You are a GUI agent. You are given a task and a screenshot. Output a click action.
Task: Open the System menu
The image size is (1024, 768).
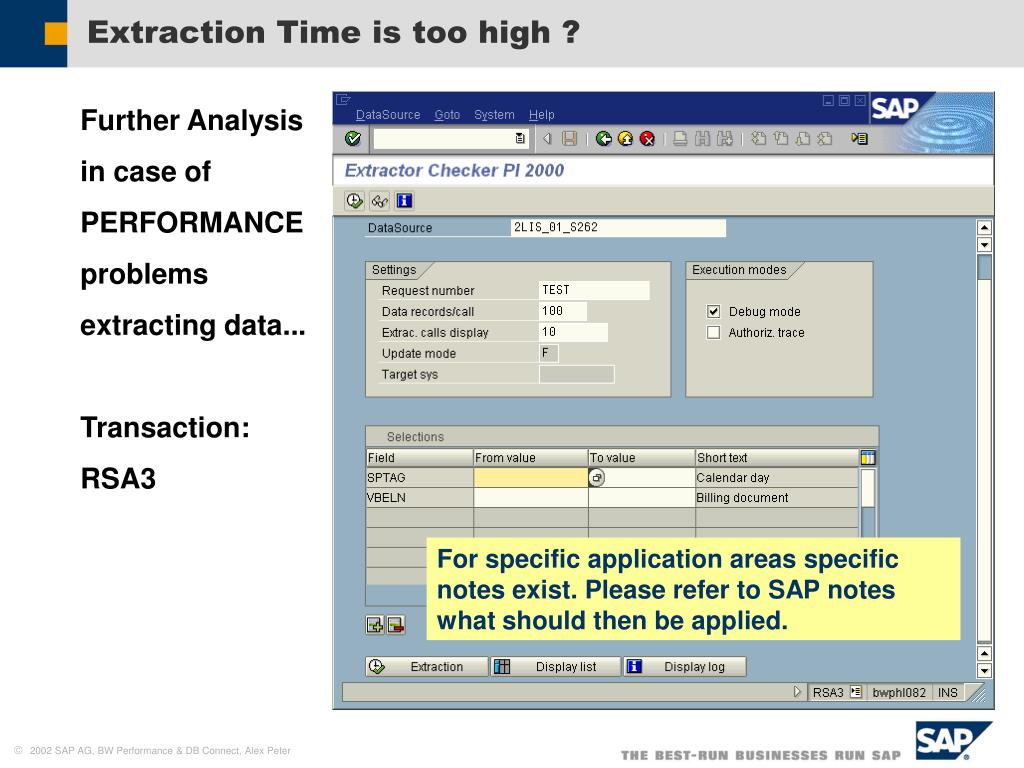point(494,115)
